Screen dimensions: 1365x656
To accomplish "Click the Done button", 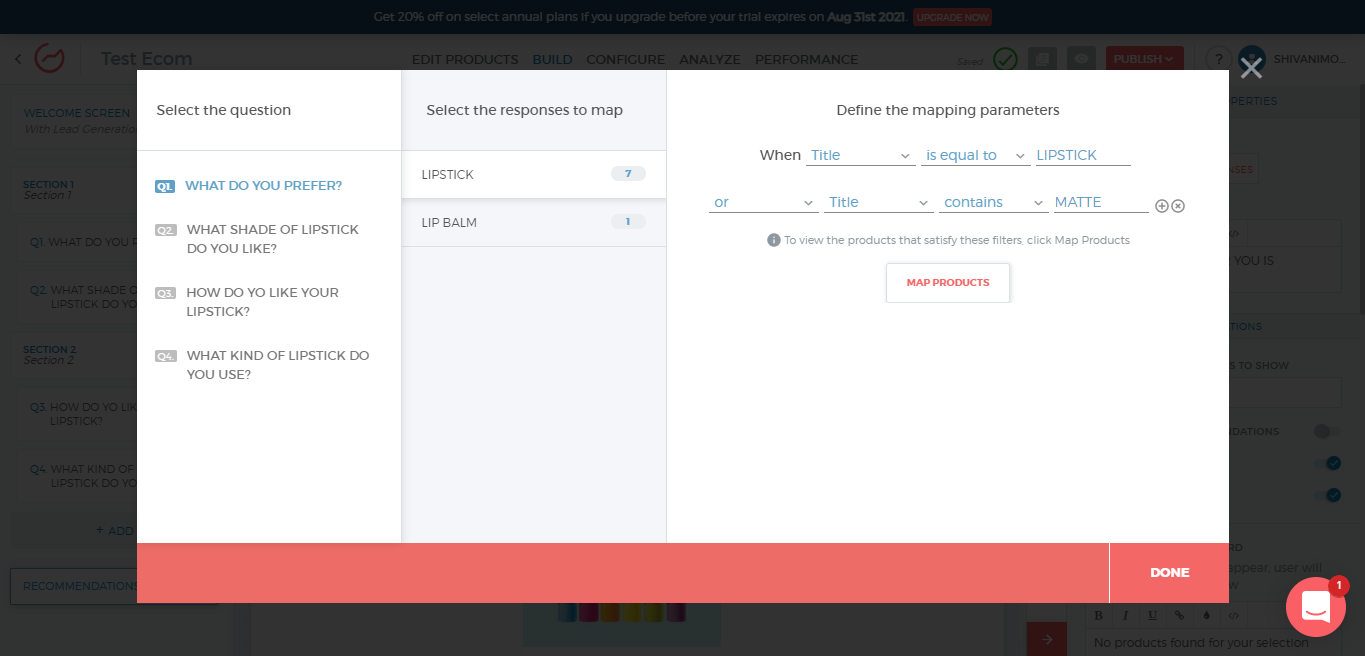I will pyautogui.click(x=1169, y=573).
